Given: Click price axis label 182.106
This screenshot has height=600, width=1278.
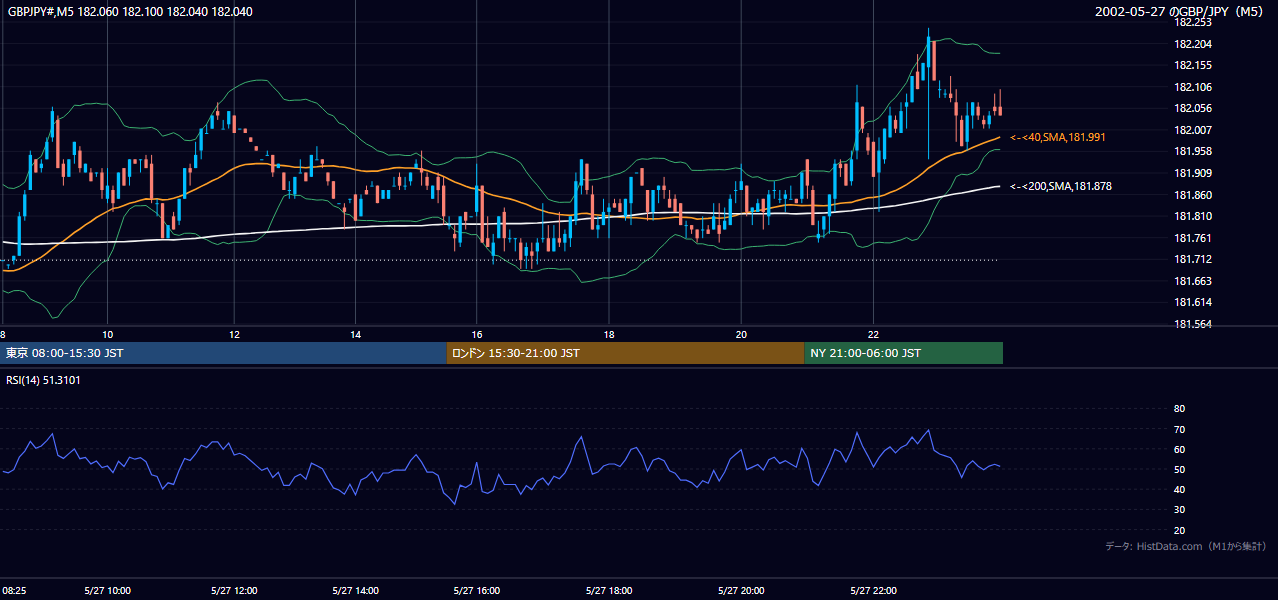Looking at the screenshot, I should click(1192, 87).
